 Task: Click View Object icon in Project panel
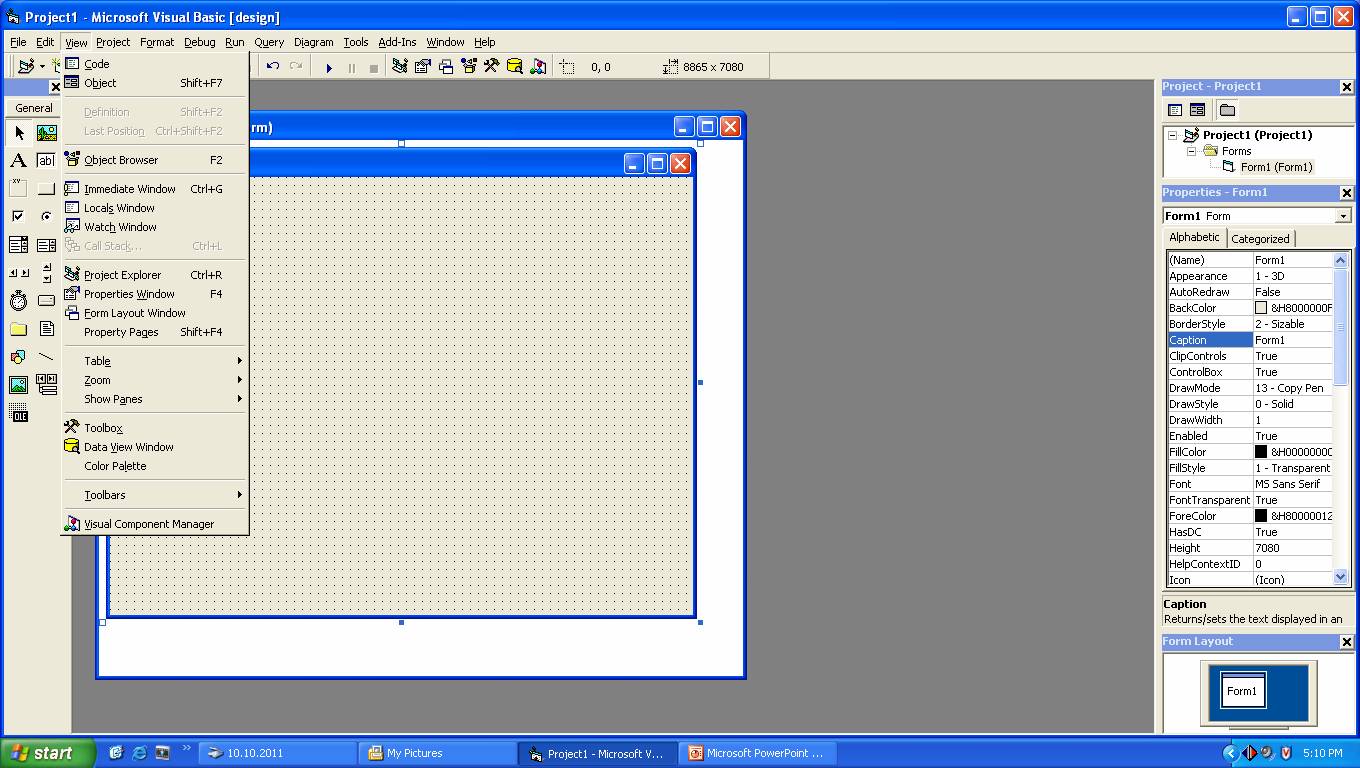[1197, 110]
